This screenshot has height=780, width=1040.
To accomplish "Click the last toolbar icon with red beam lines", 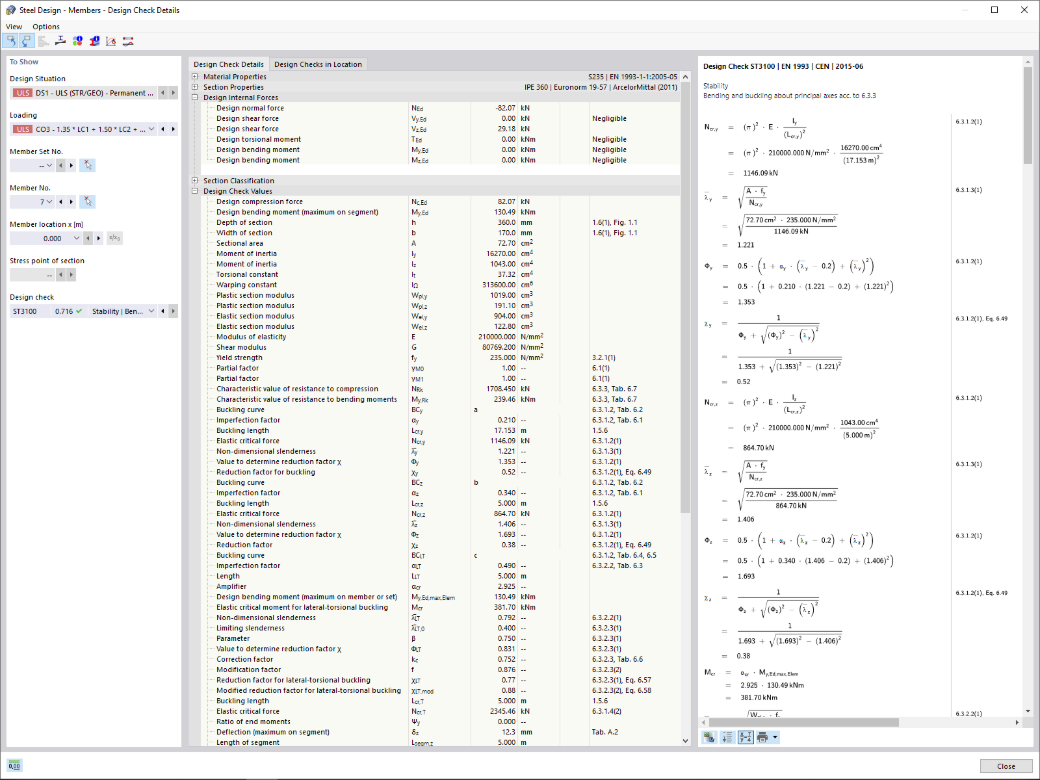I will 128,41.
